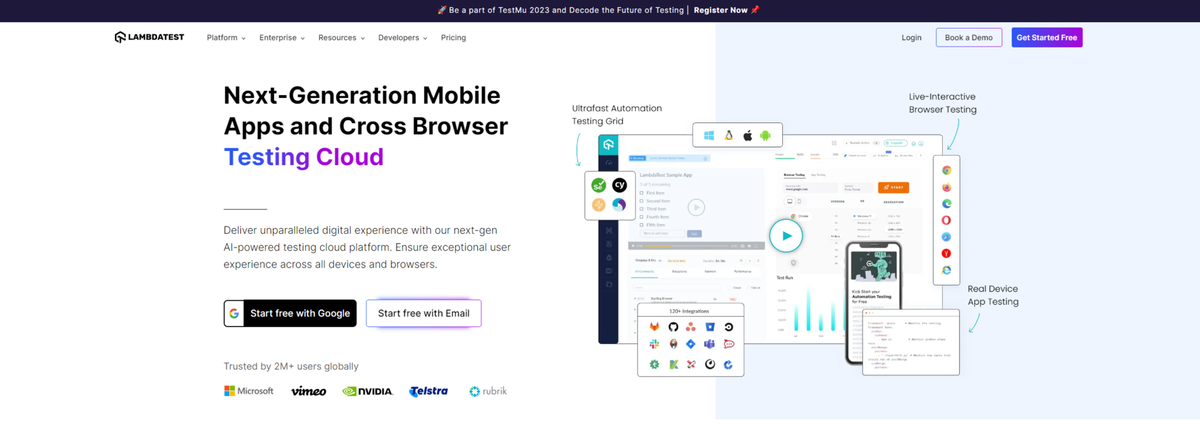Go to the Pricing page
This screenshot has width=1200, height=442.
tap(453, 38)
